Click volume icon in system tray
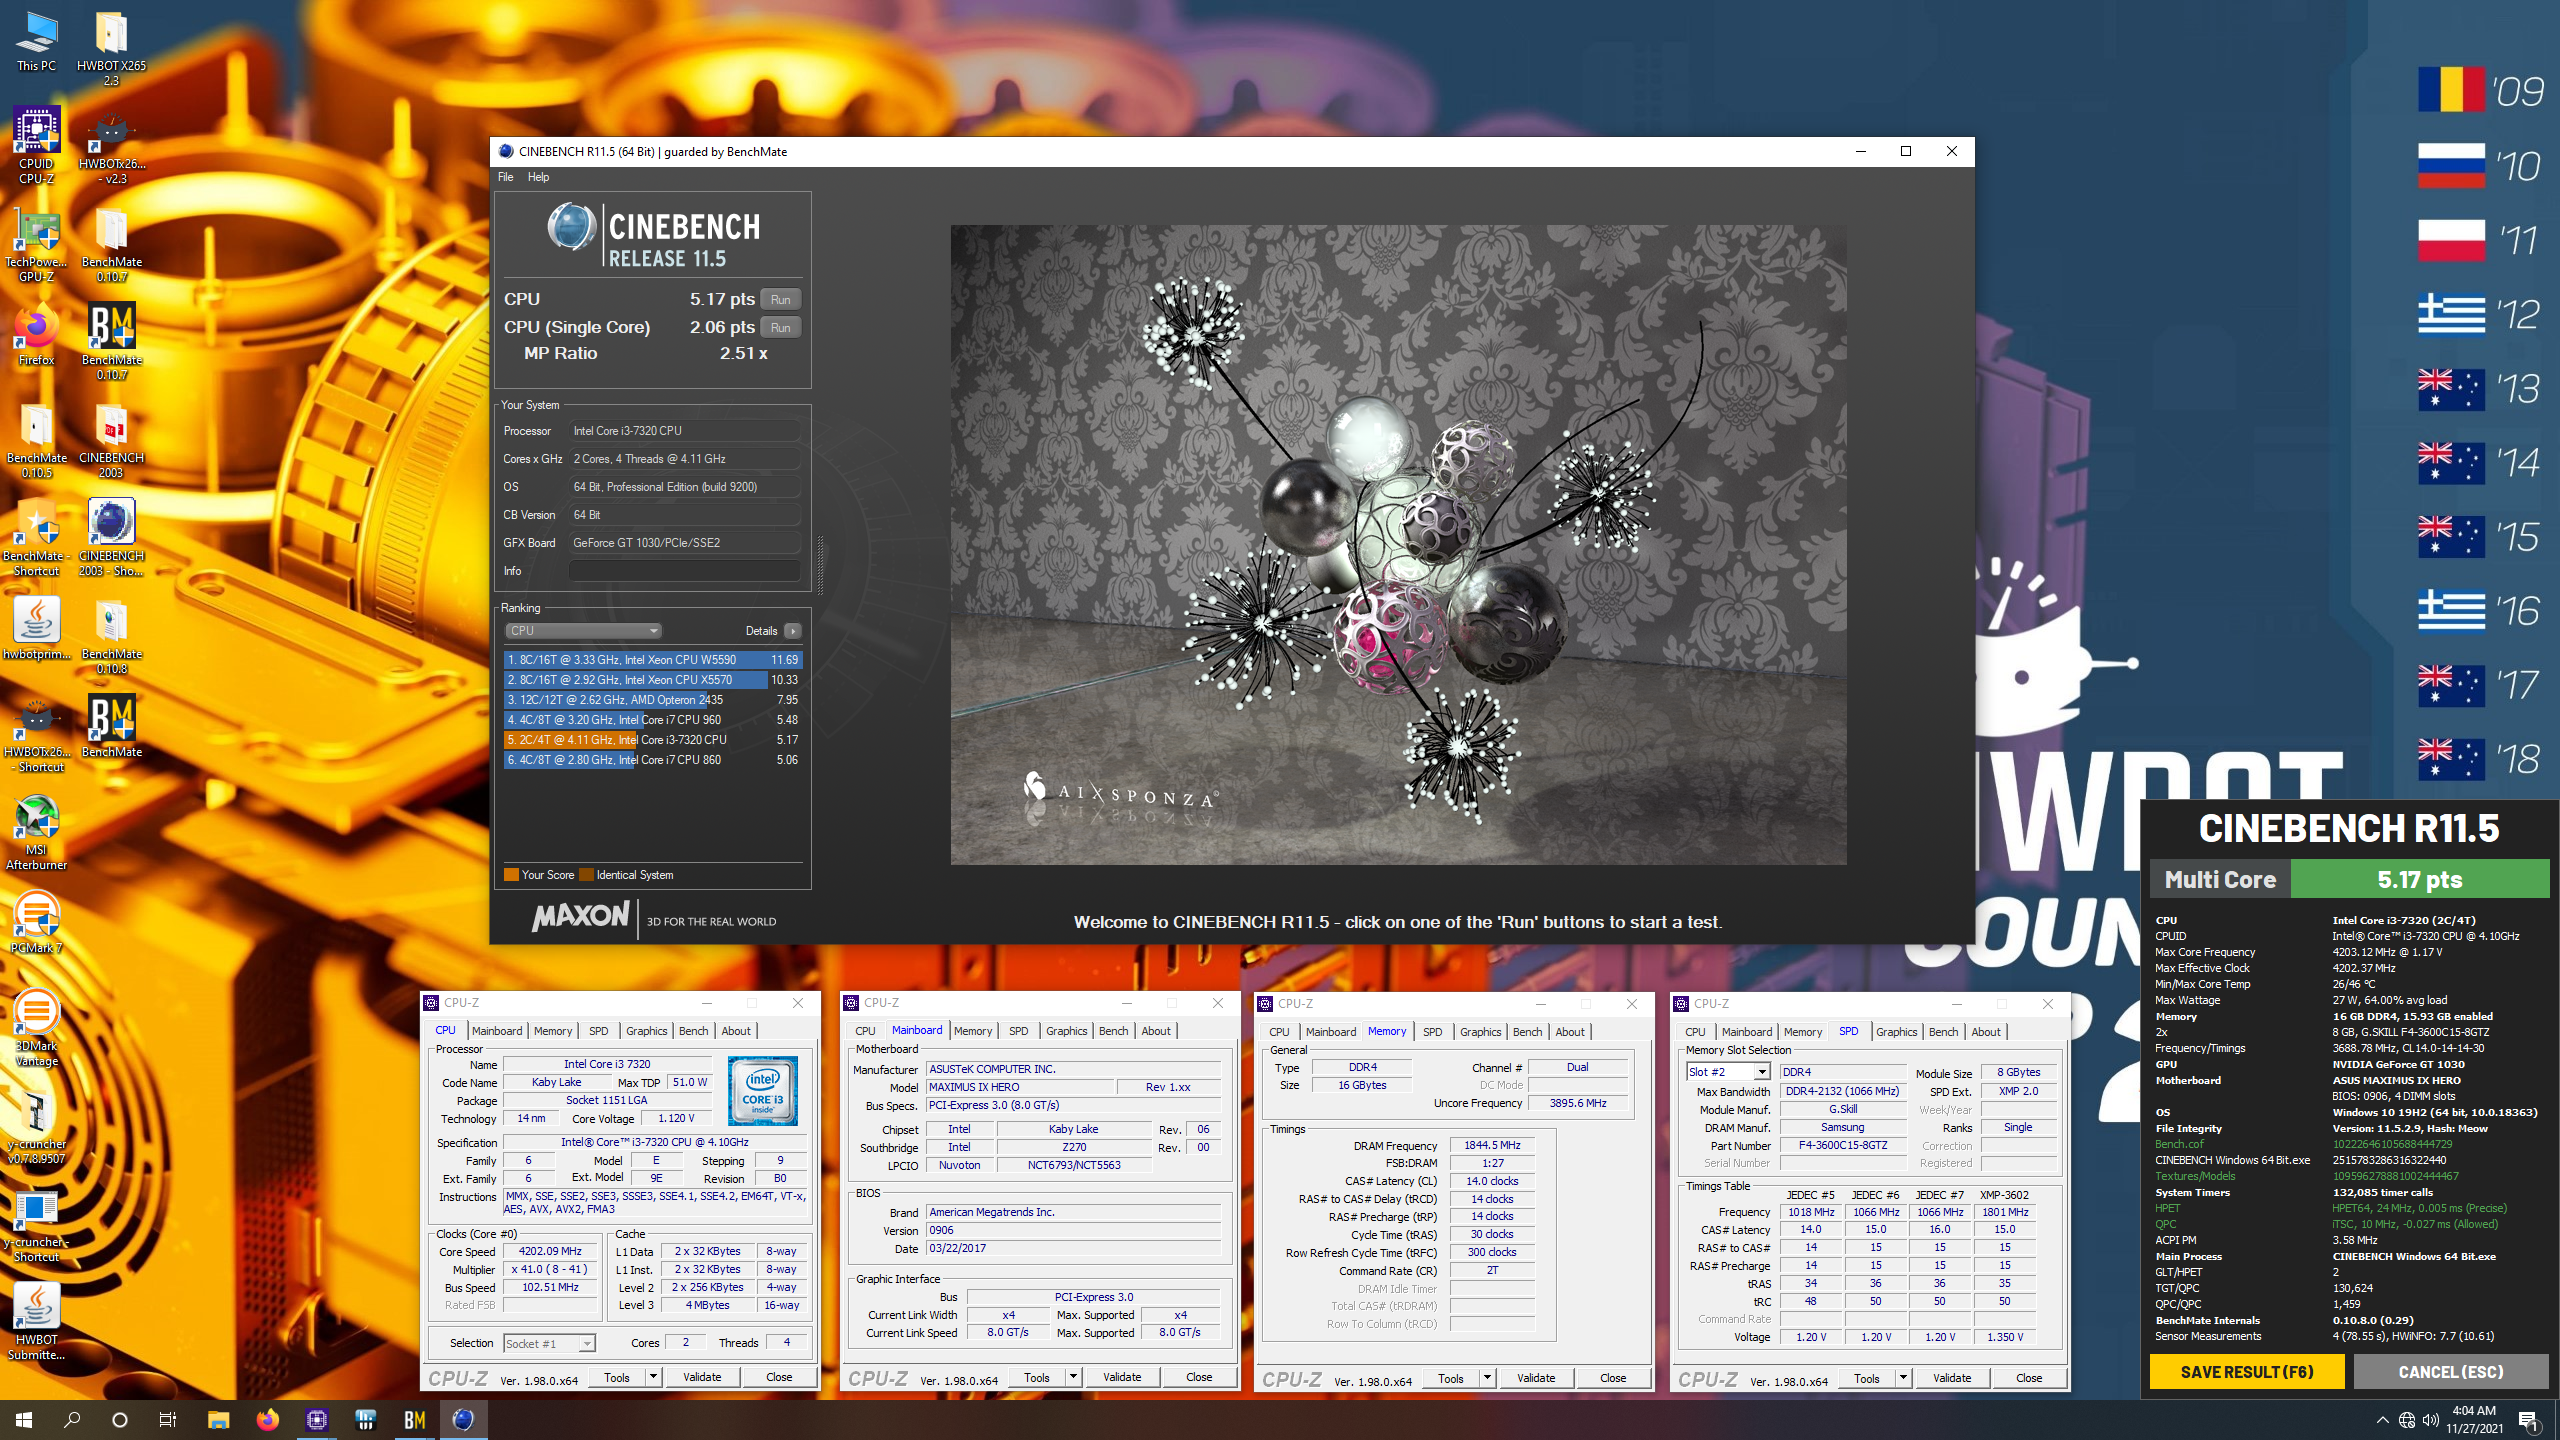This screenshot has height=1440, width=2560. (x=2431, y=1420)
